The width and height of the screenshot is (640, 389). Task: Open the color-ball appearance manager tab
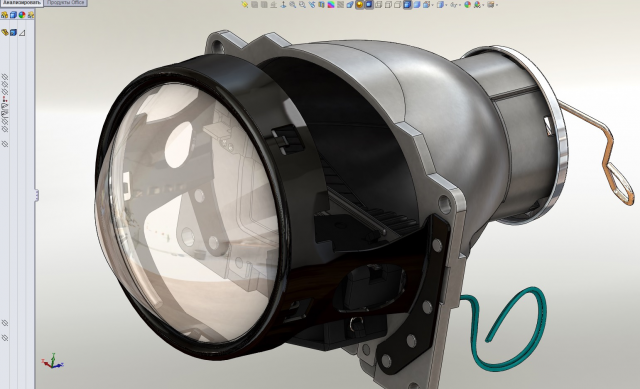click(x=22, y=15)
